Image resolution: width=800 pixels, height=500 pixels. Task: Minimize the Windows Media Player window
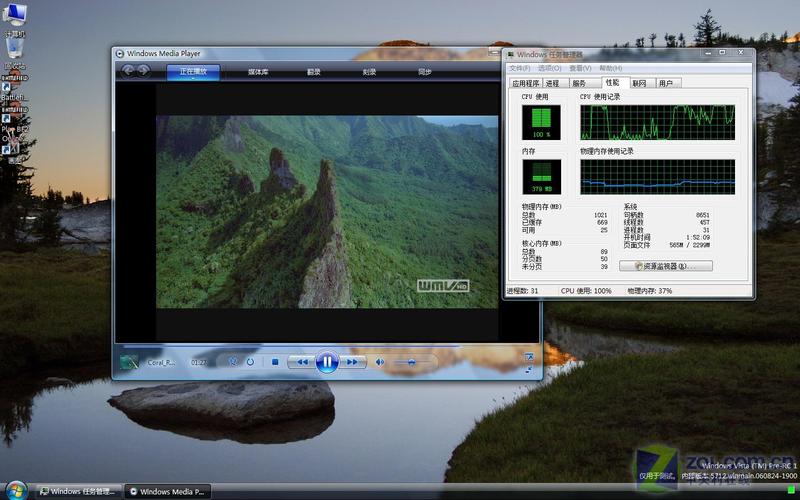pos(494,52)
